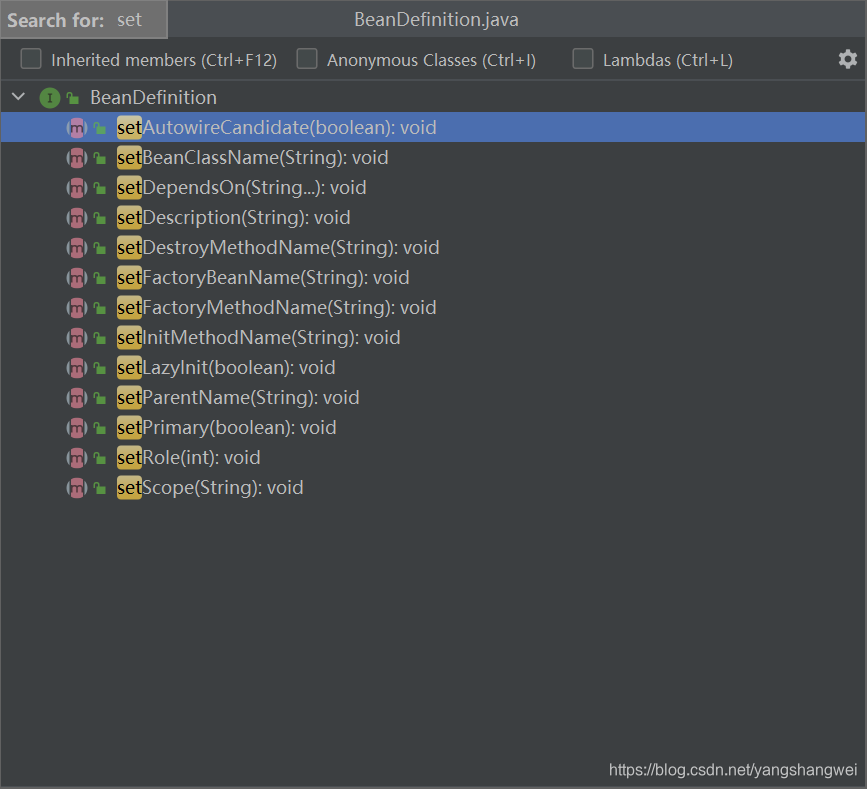Select setFactoryMethodName(String): void
The height and width of the screenshot is (789, 867).
coord(433,308)
